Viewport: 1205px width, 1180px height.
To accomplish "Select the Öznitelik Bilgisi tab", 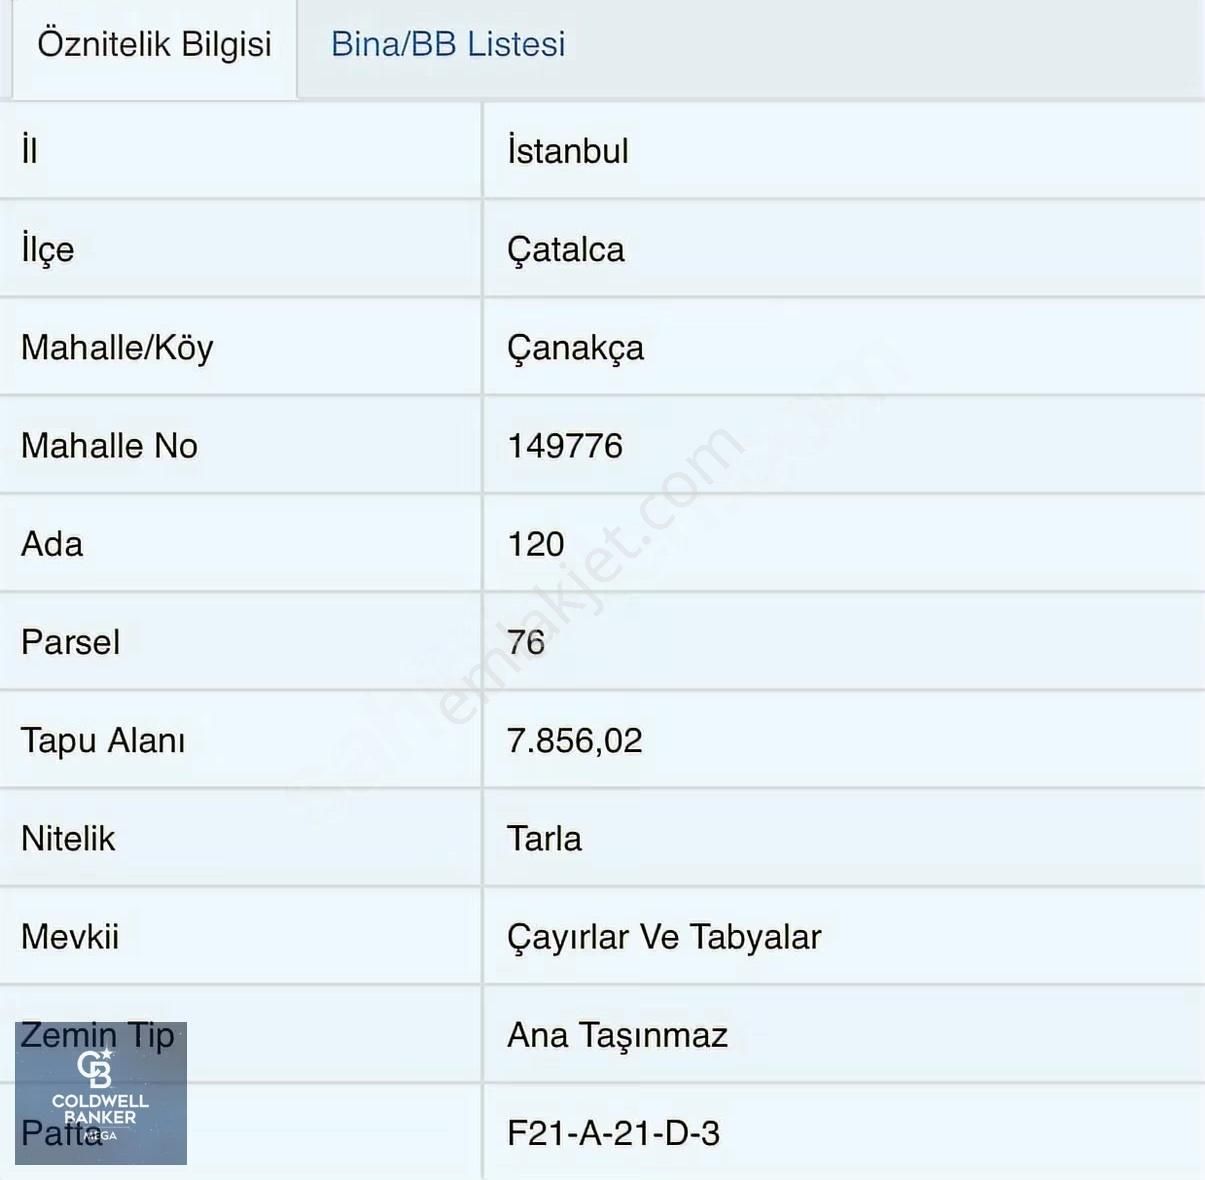I will tap(154, 44).
